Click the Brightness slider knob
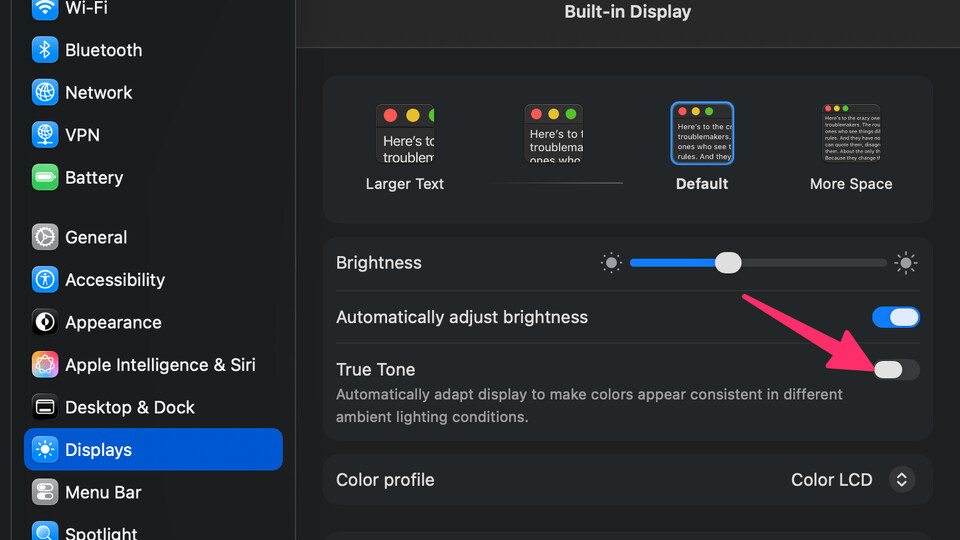Viewport: 960px width, 540px height. click(x=728, y=263)
